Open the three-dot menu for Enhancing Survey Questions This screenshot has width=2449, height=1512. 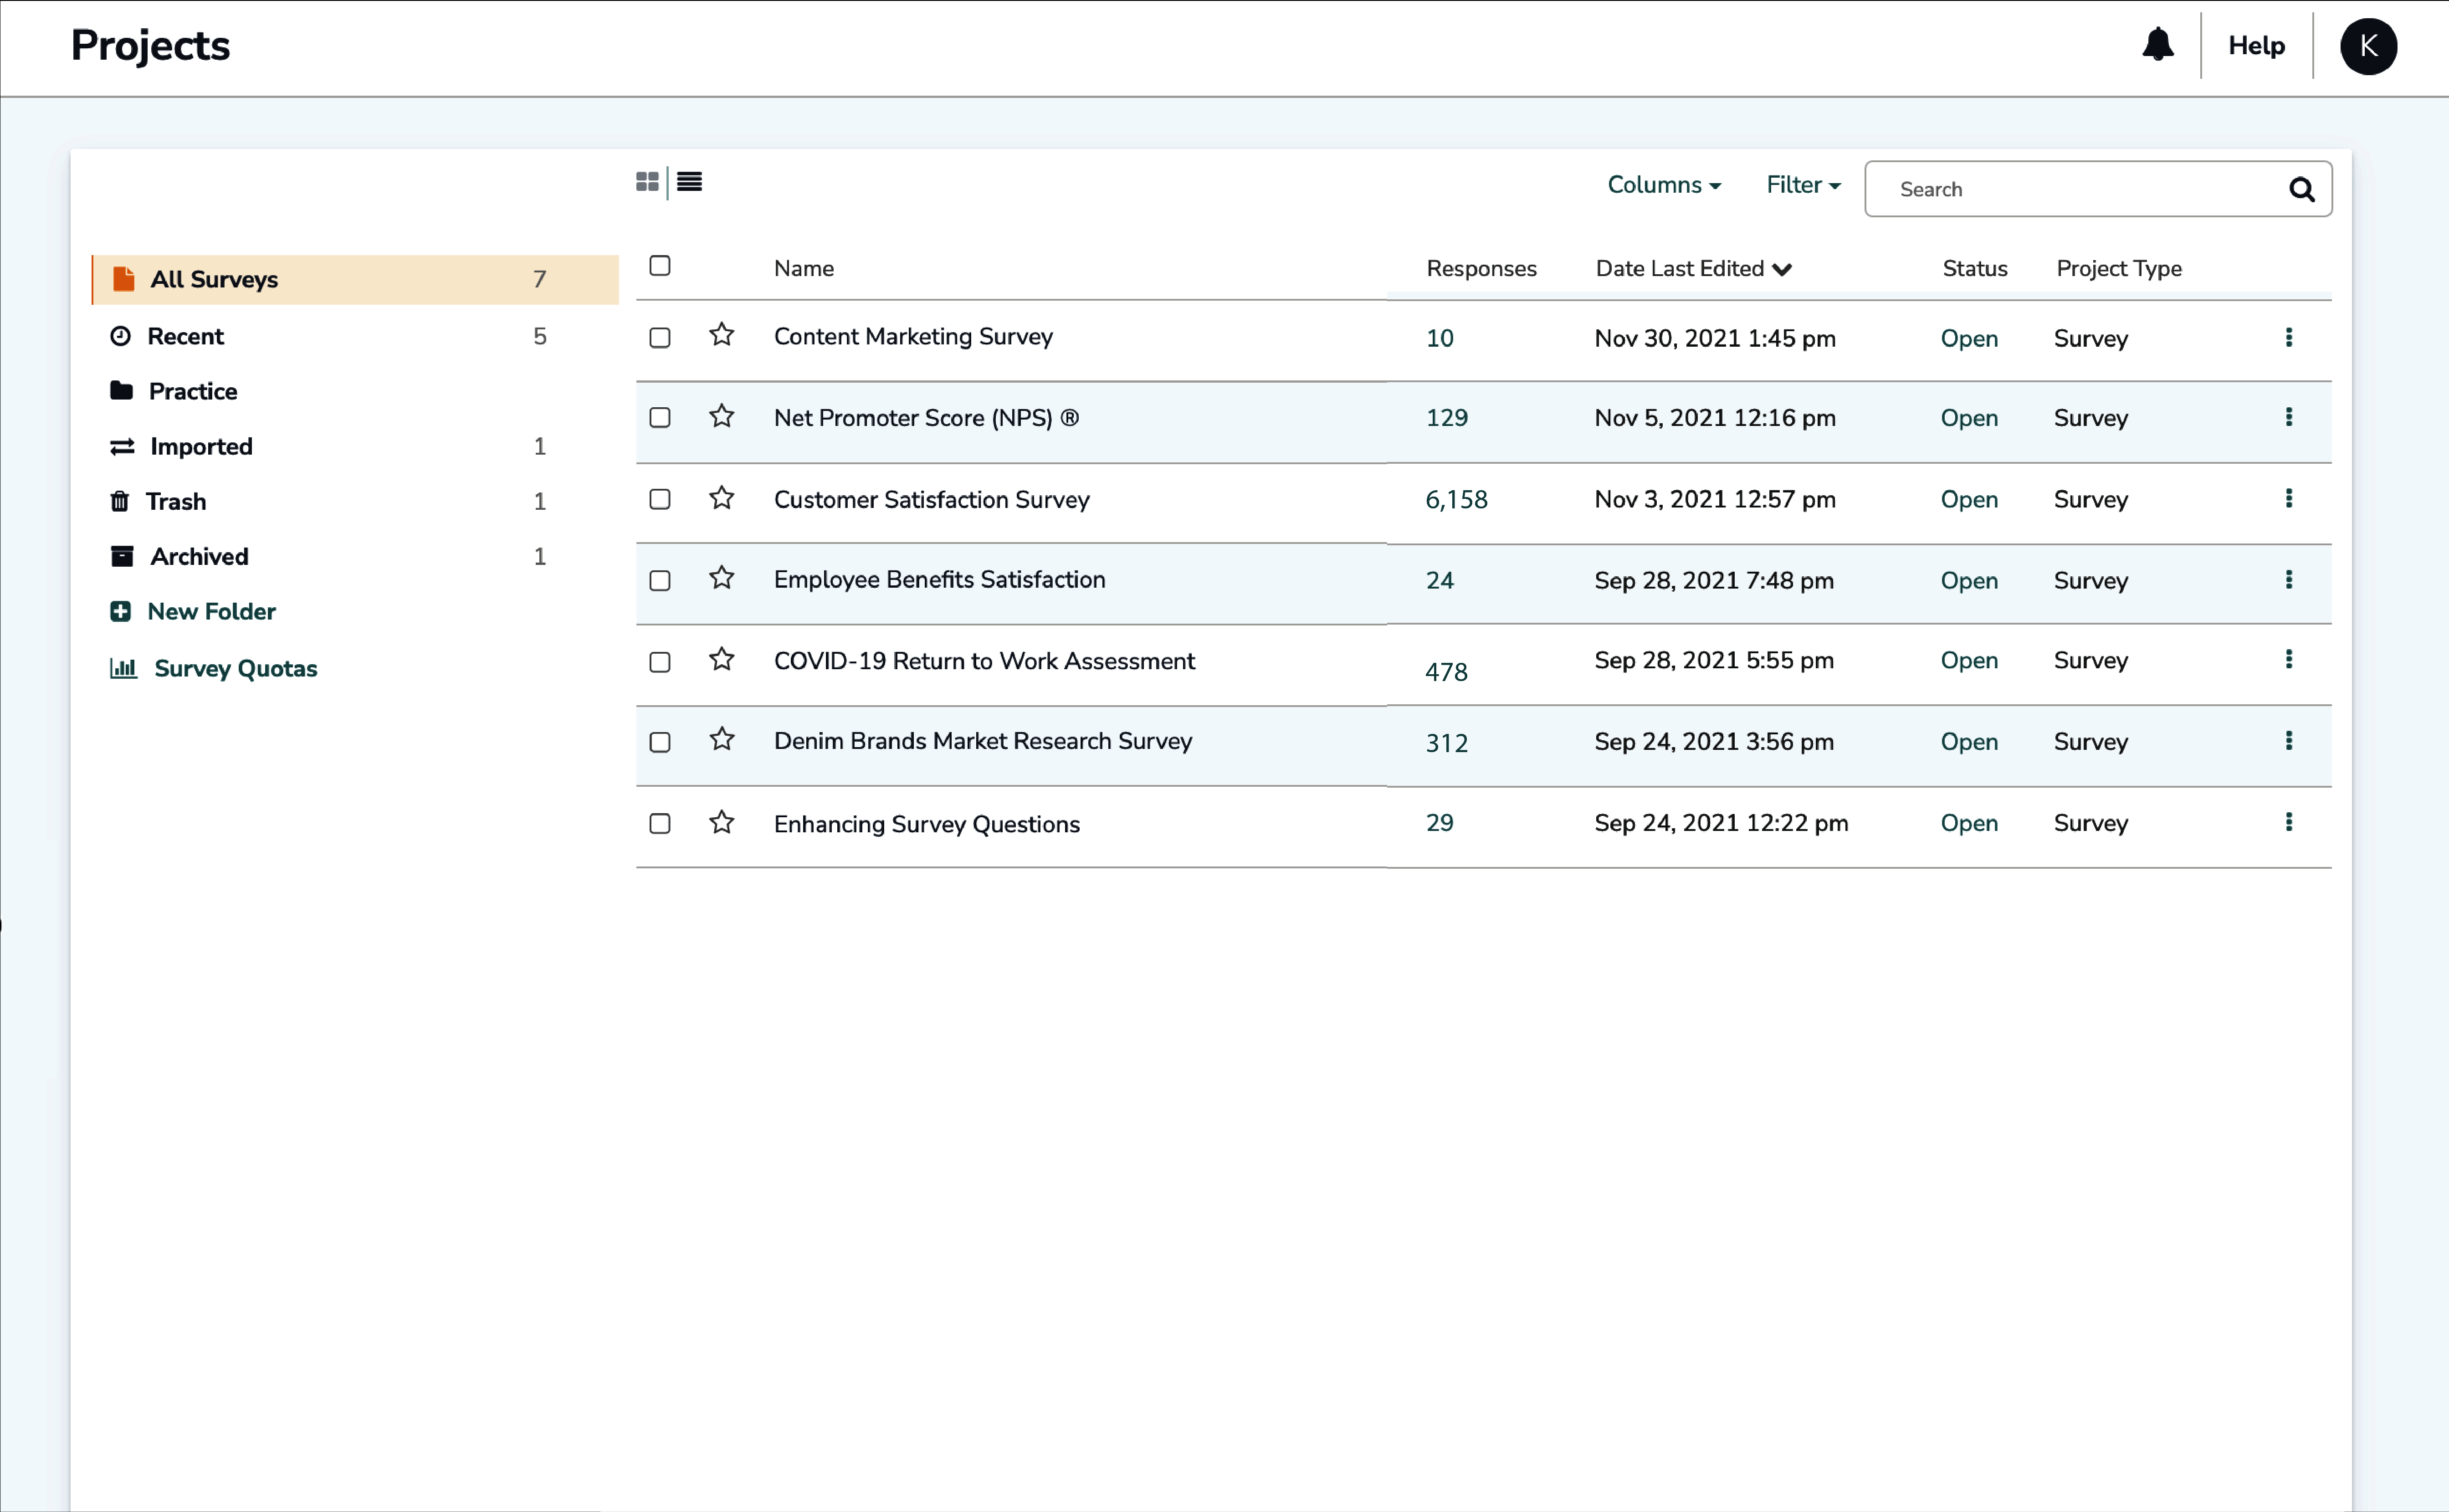coord(2288,822)
